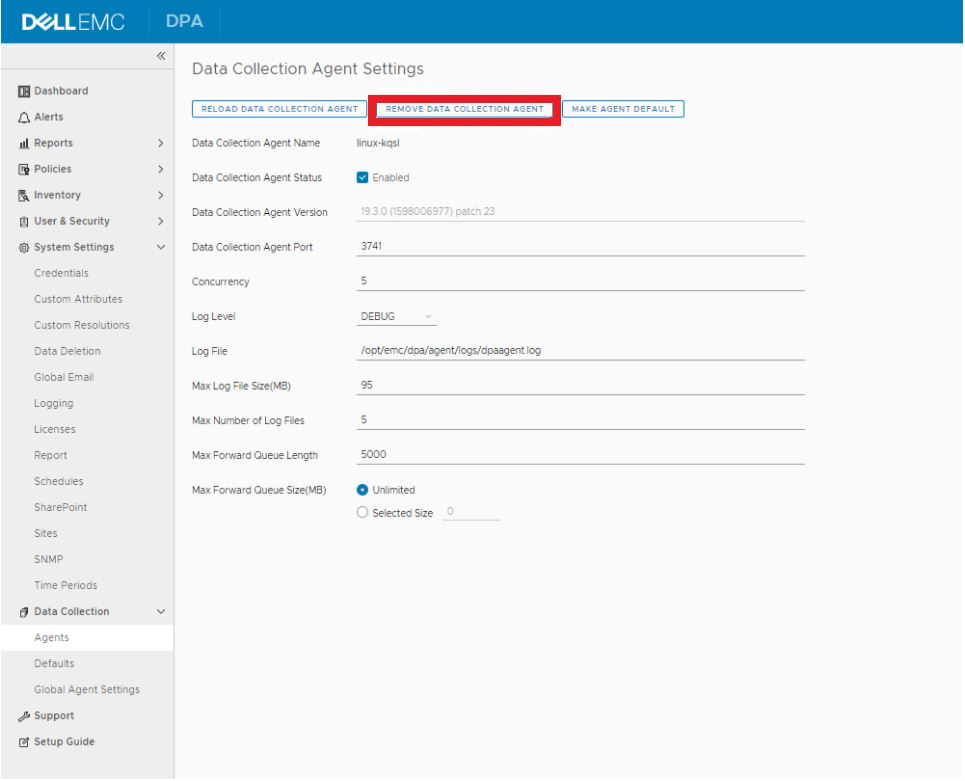The width and height of the screenshot is (965, 781).
Task: Open the Dashboard panel
Action: 22,90
